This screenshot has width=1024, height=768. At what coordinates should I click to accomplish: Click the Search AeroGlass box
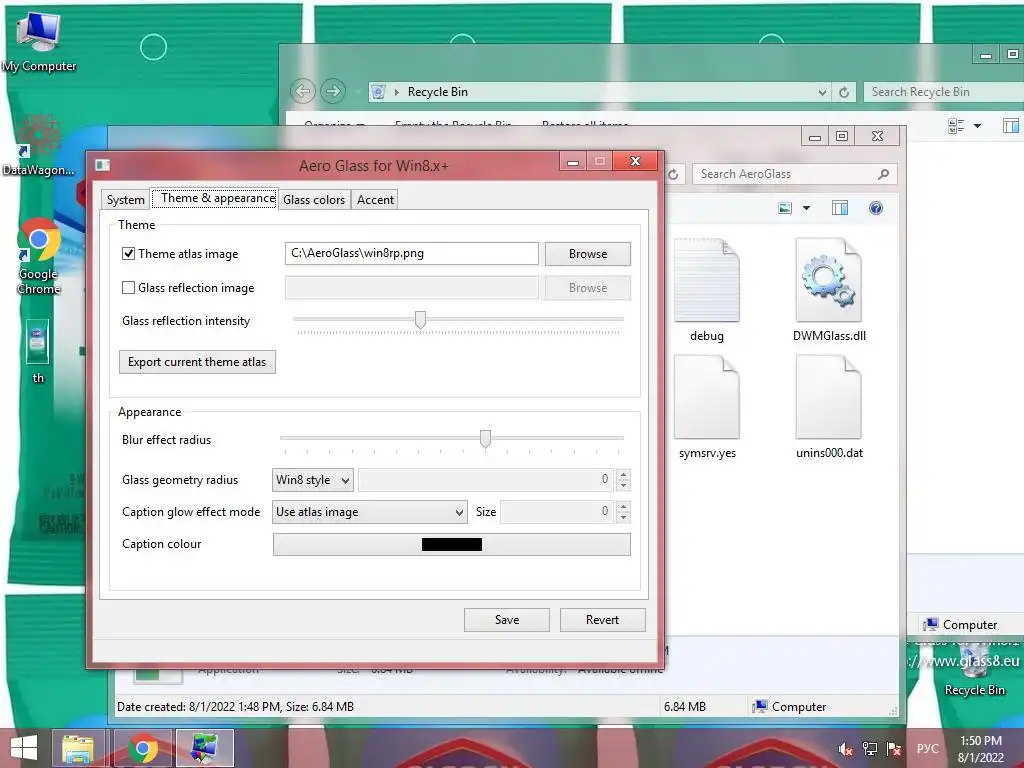click(x=786, y=174)
